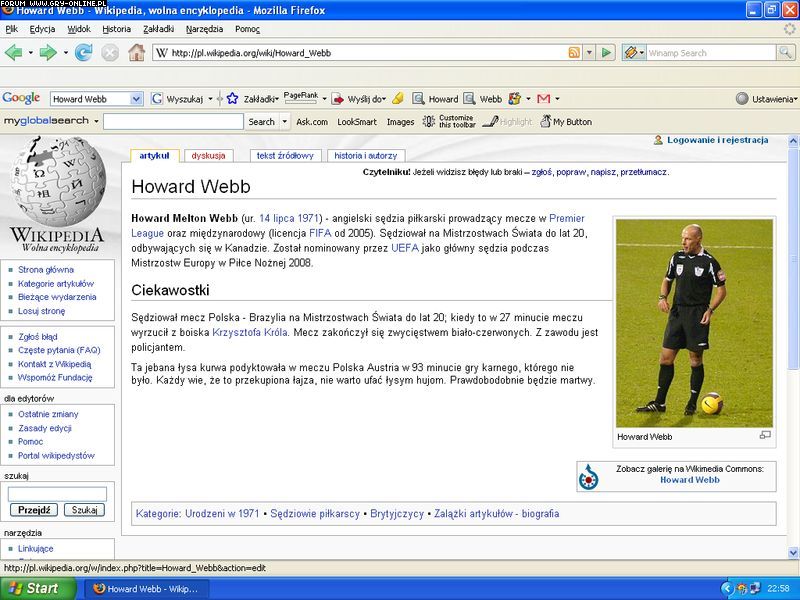The image size is (800, 600).
Task: Click the Google logo on the Google toolbar
Action: (21, 98)
